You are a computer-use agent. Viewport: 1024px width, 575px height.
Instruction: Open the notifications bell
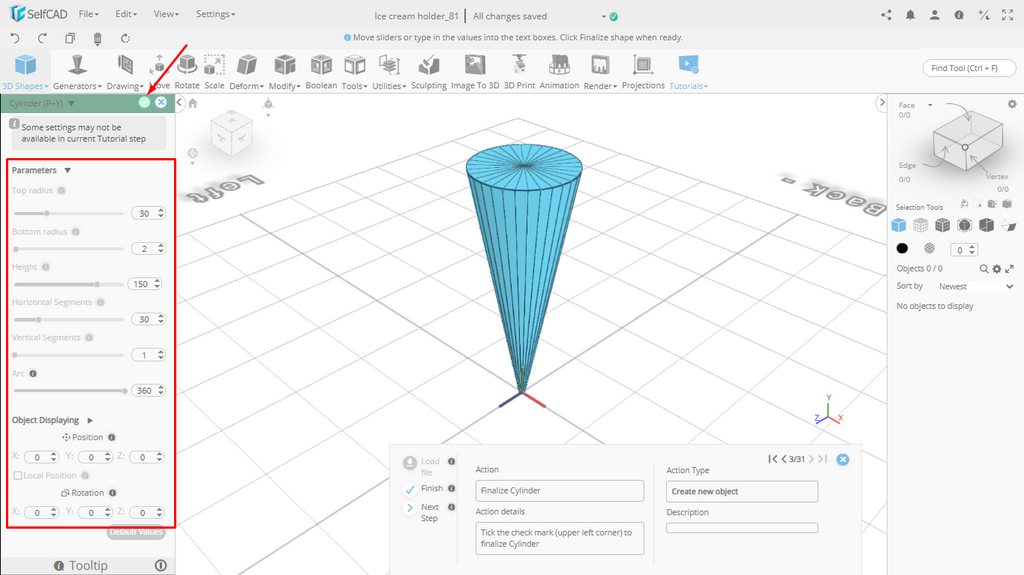(x=910, y=15)
